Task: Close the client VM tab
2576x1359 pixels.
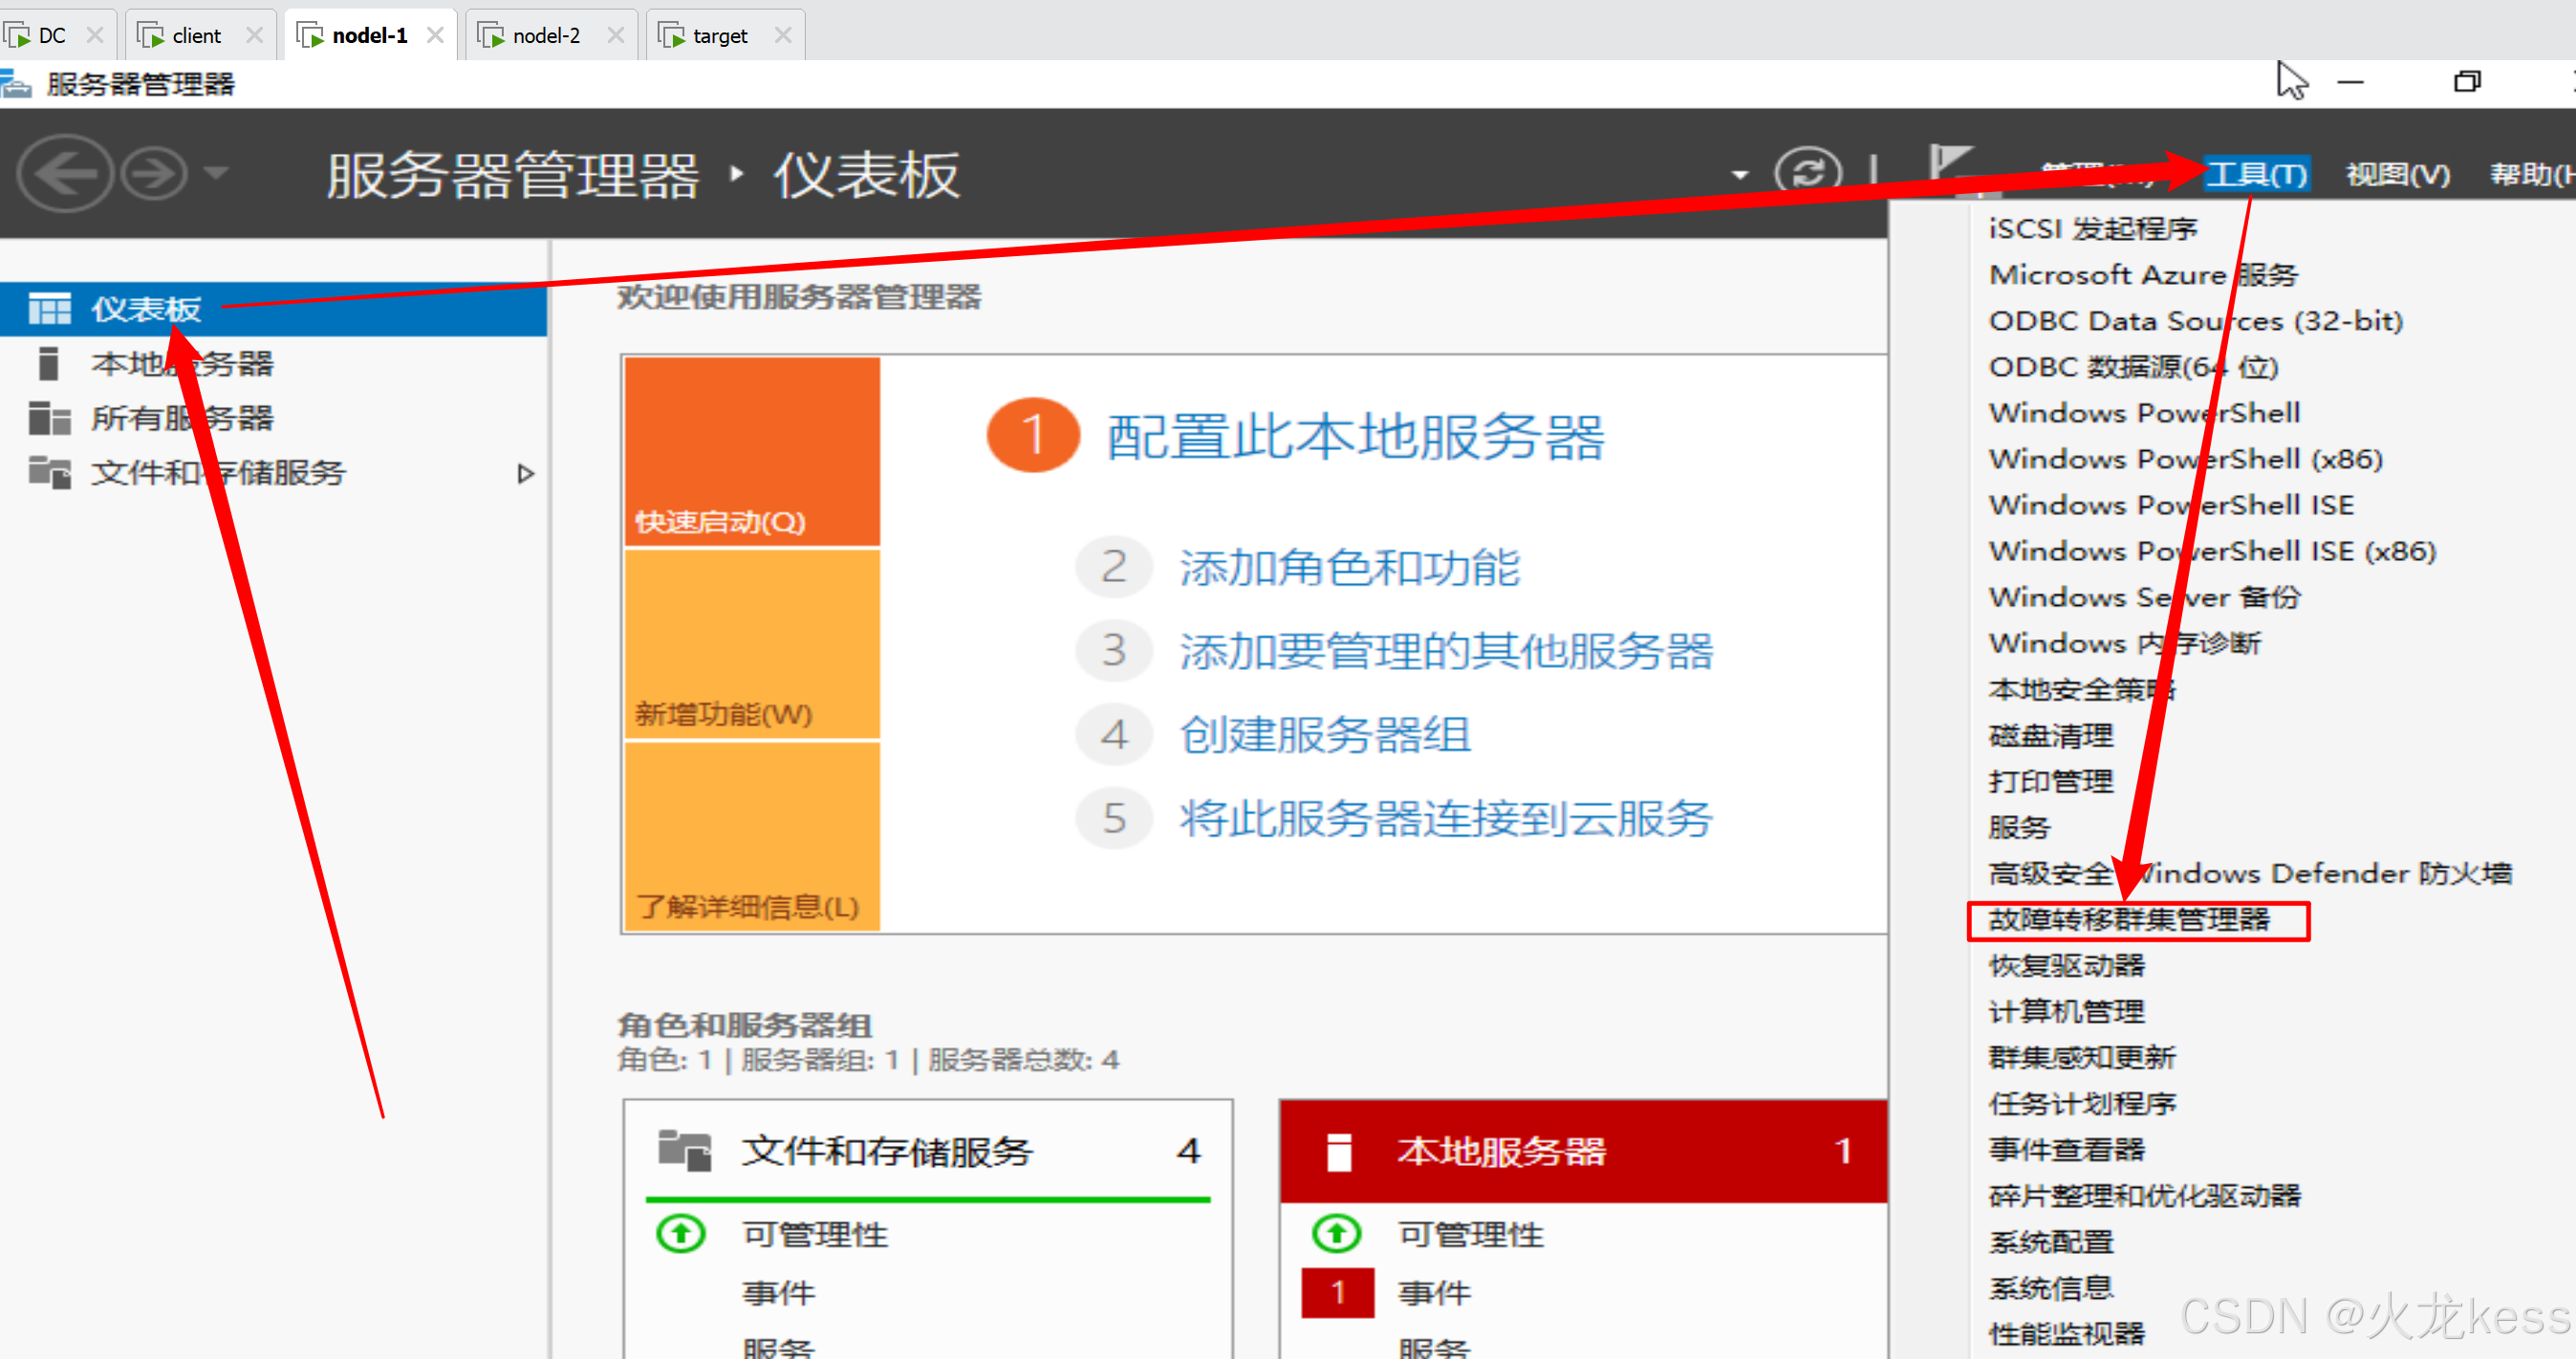Action: click(255, 36)
